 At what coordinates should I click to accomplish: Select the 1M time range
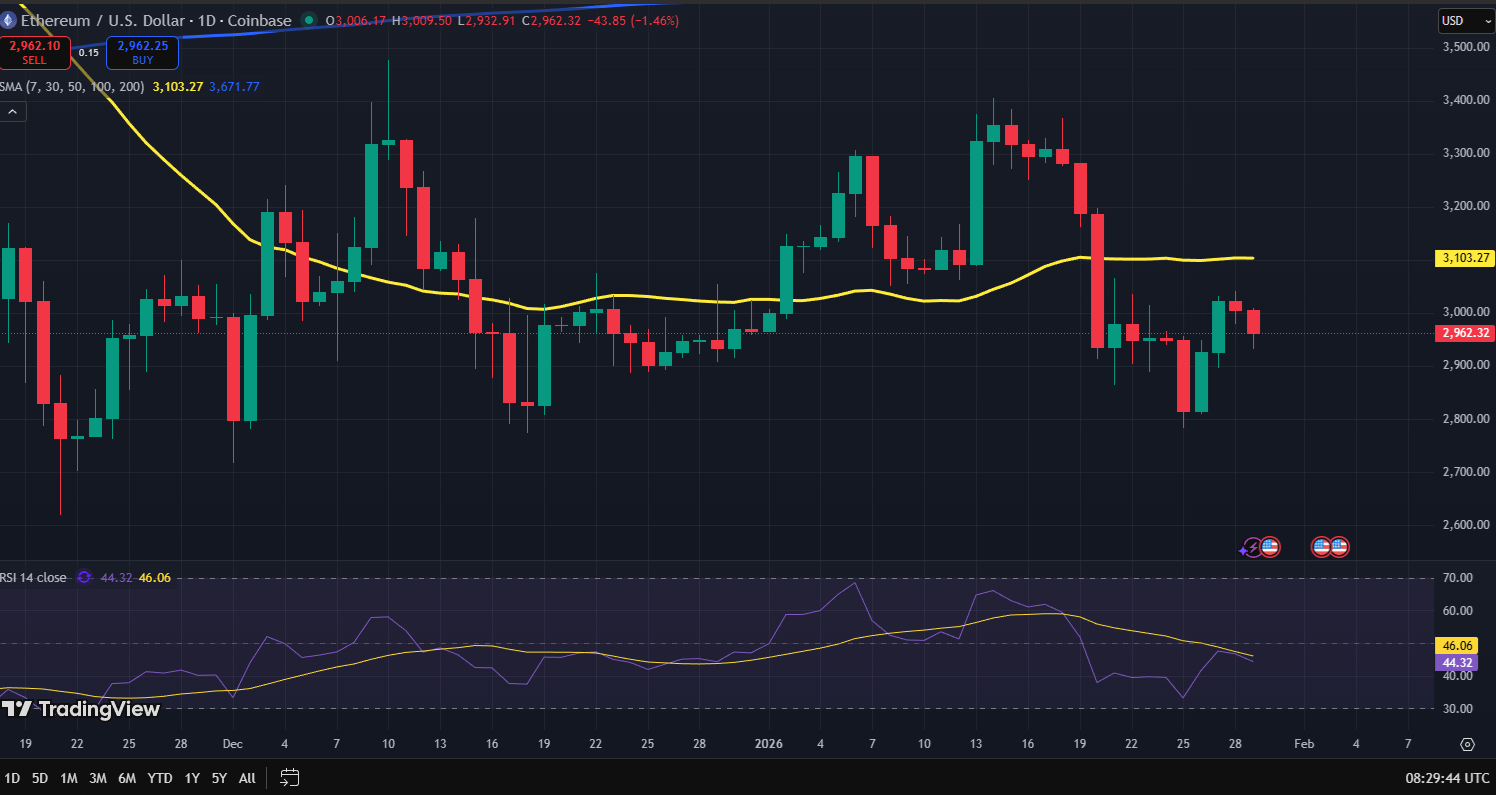(69, 777)
